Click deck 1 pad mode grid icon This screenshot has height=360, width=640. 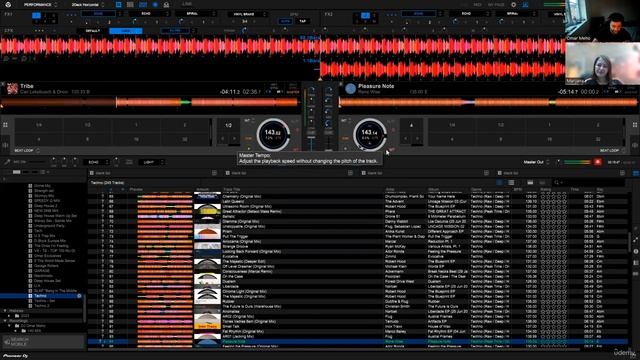click(5, 125)
